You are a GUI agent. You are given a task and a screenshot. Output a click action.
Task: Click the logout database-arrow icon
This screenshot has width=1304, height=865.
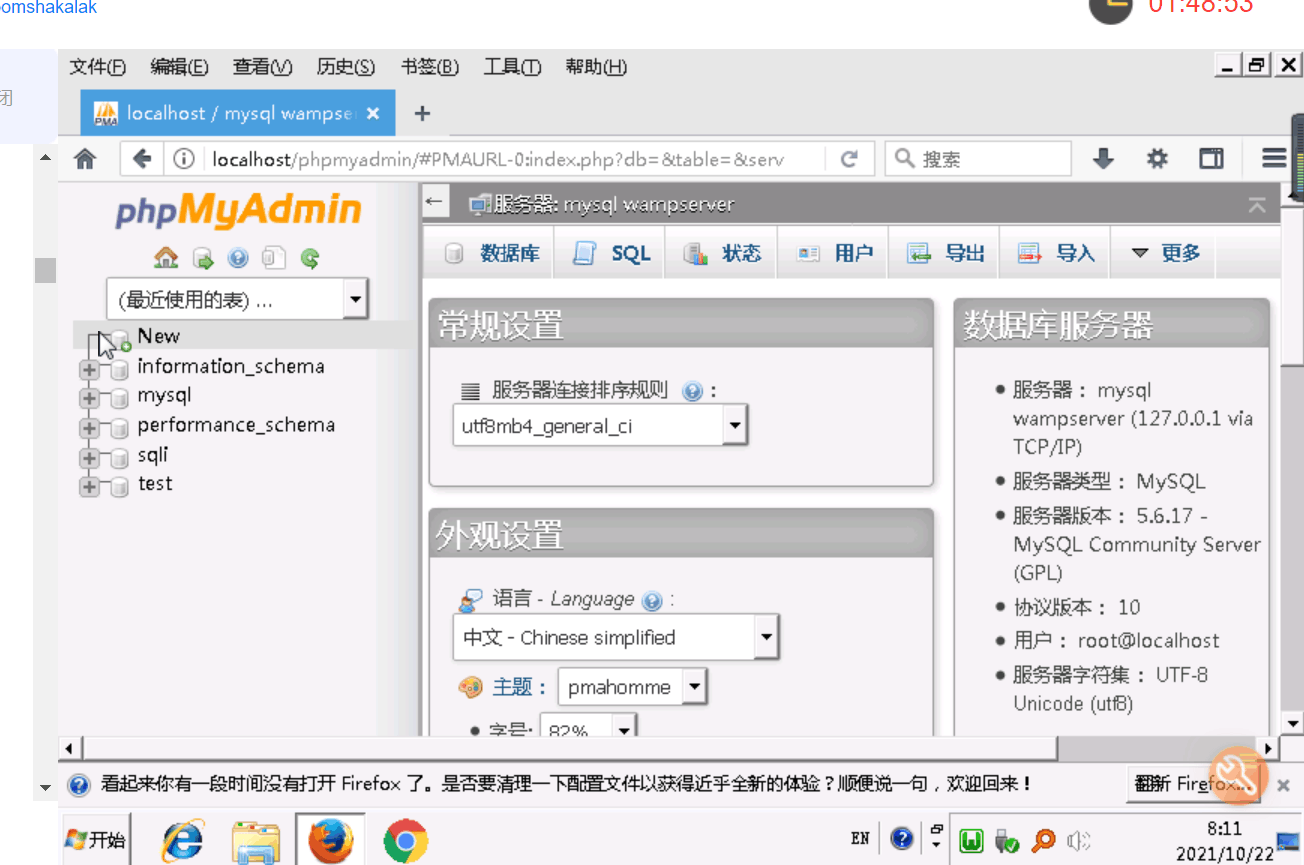pyautogui.click(x=203, y=258)
